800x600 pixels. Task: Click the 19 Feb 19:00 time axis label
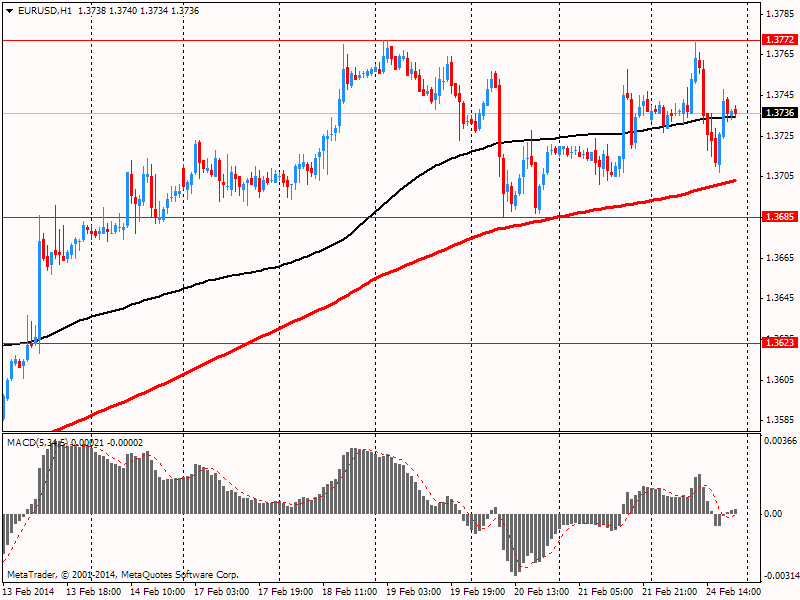478,591
